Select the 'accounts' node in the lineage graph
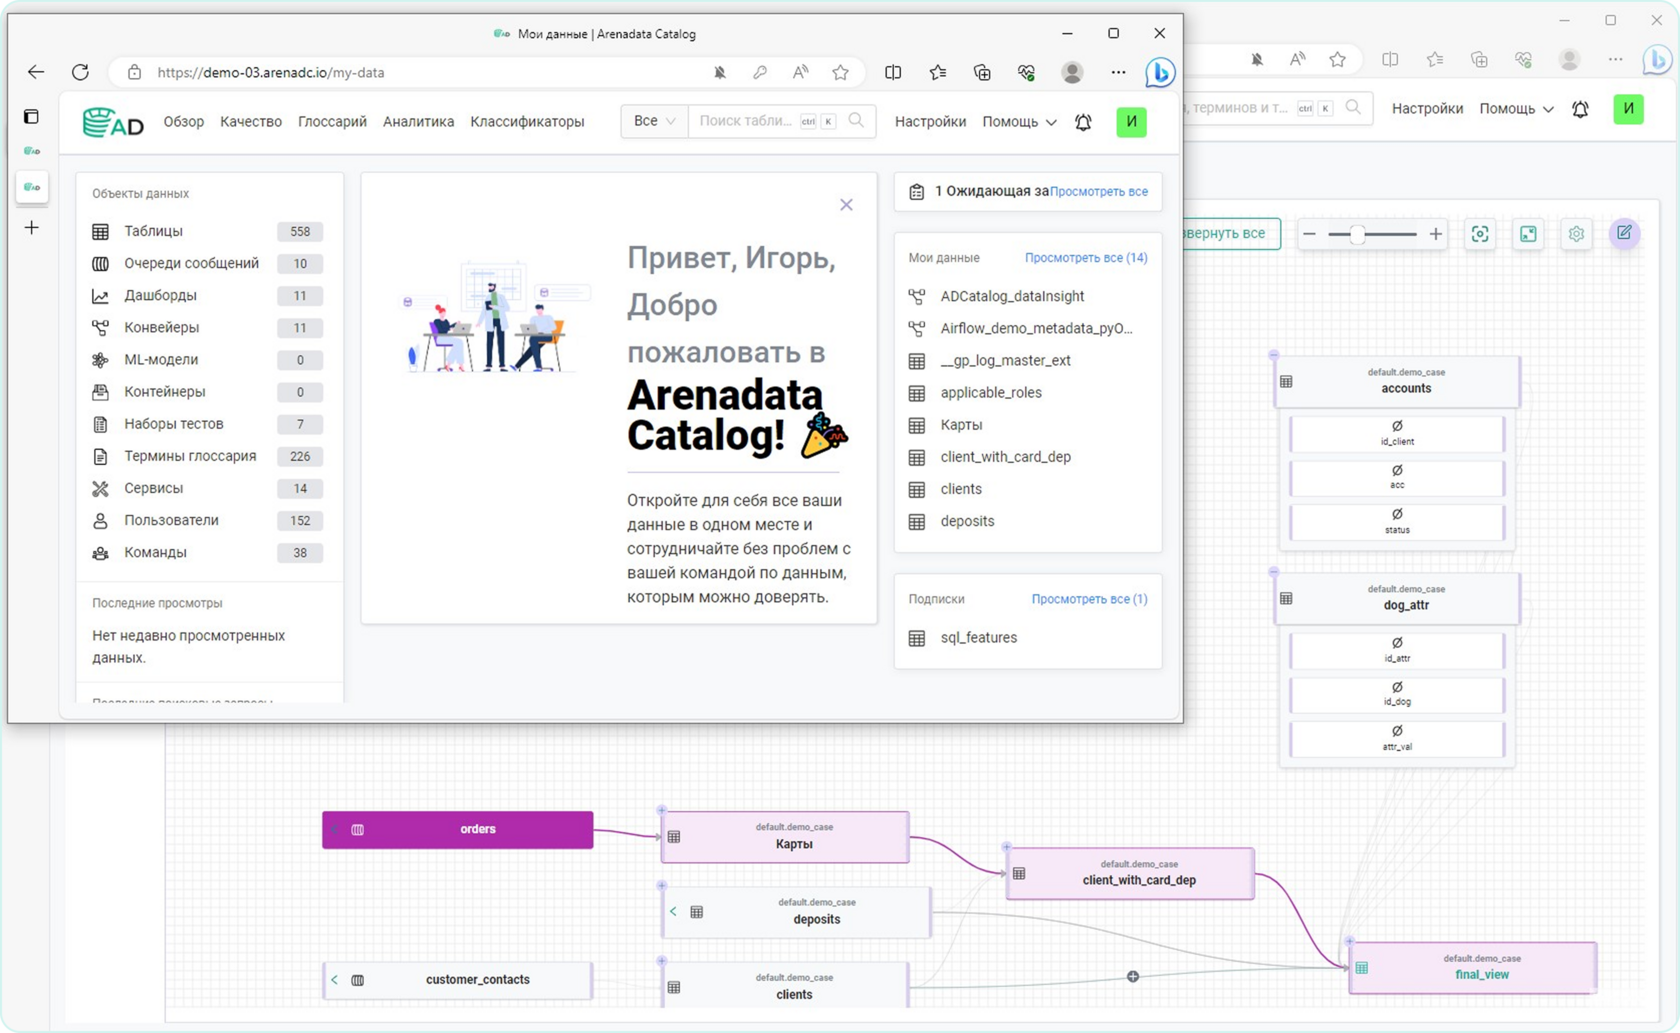The image size is (1680, 1033). [x=1397, y=381]
